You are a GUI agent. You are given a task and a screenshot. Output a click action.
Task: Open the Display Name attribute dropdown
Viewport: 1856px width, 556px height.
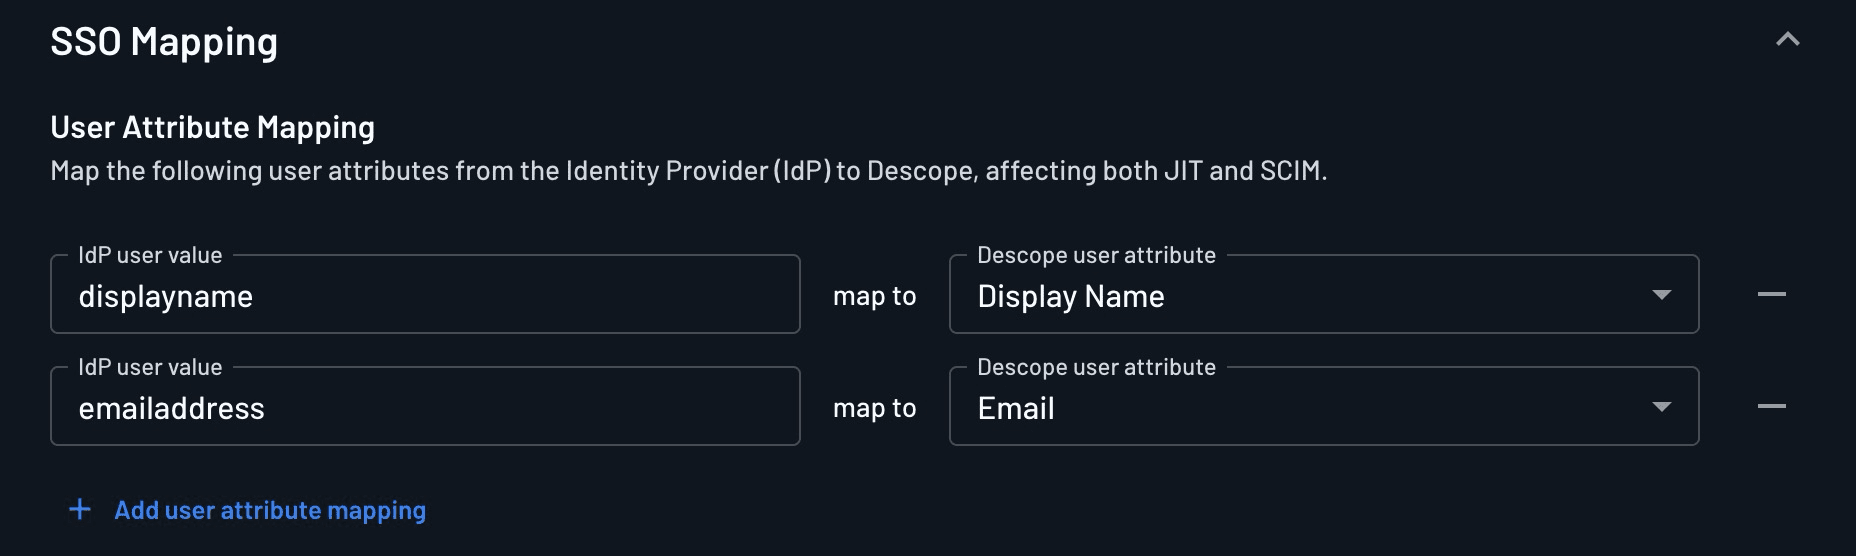coord(1300,296)
